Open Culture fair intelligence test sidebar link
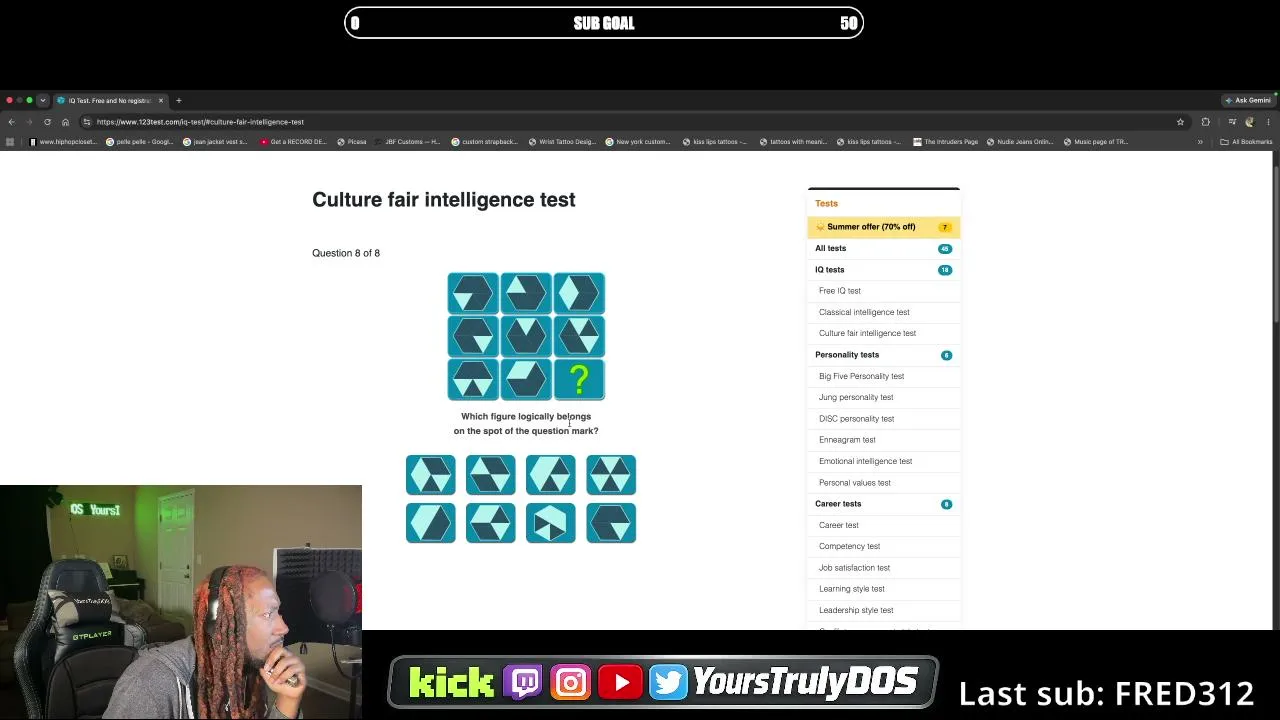 click(867, 333)
